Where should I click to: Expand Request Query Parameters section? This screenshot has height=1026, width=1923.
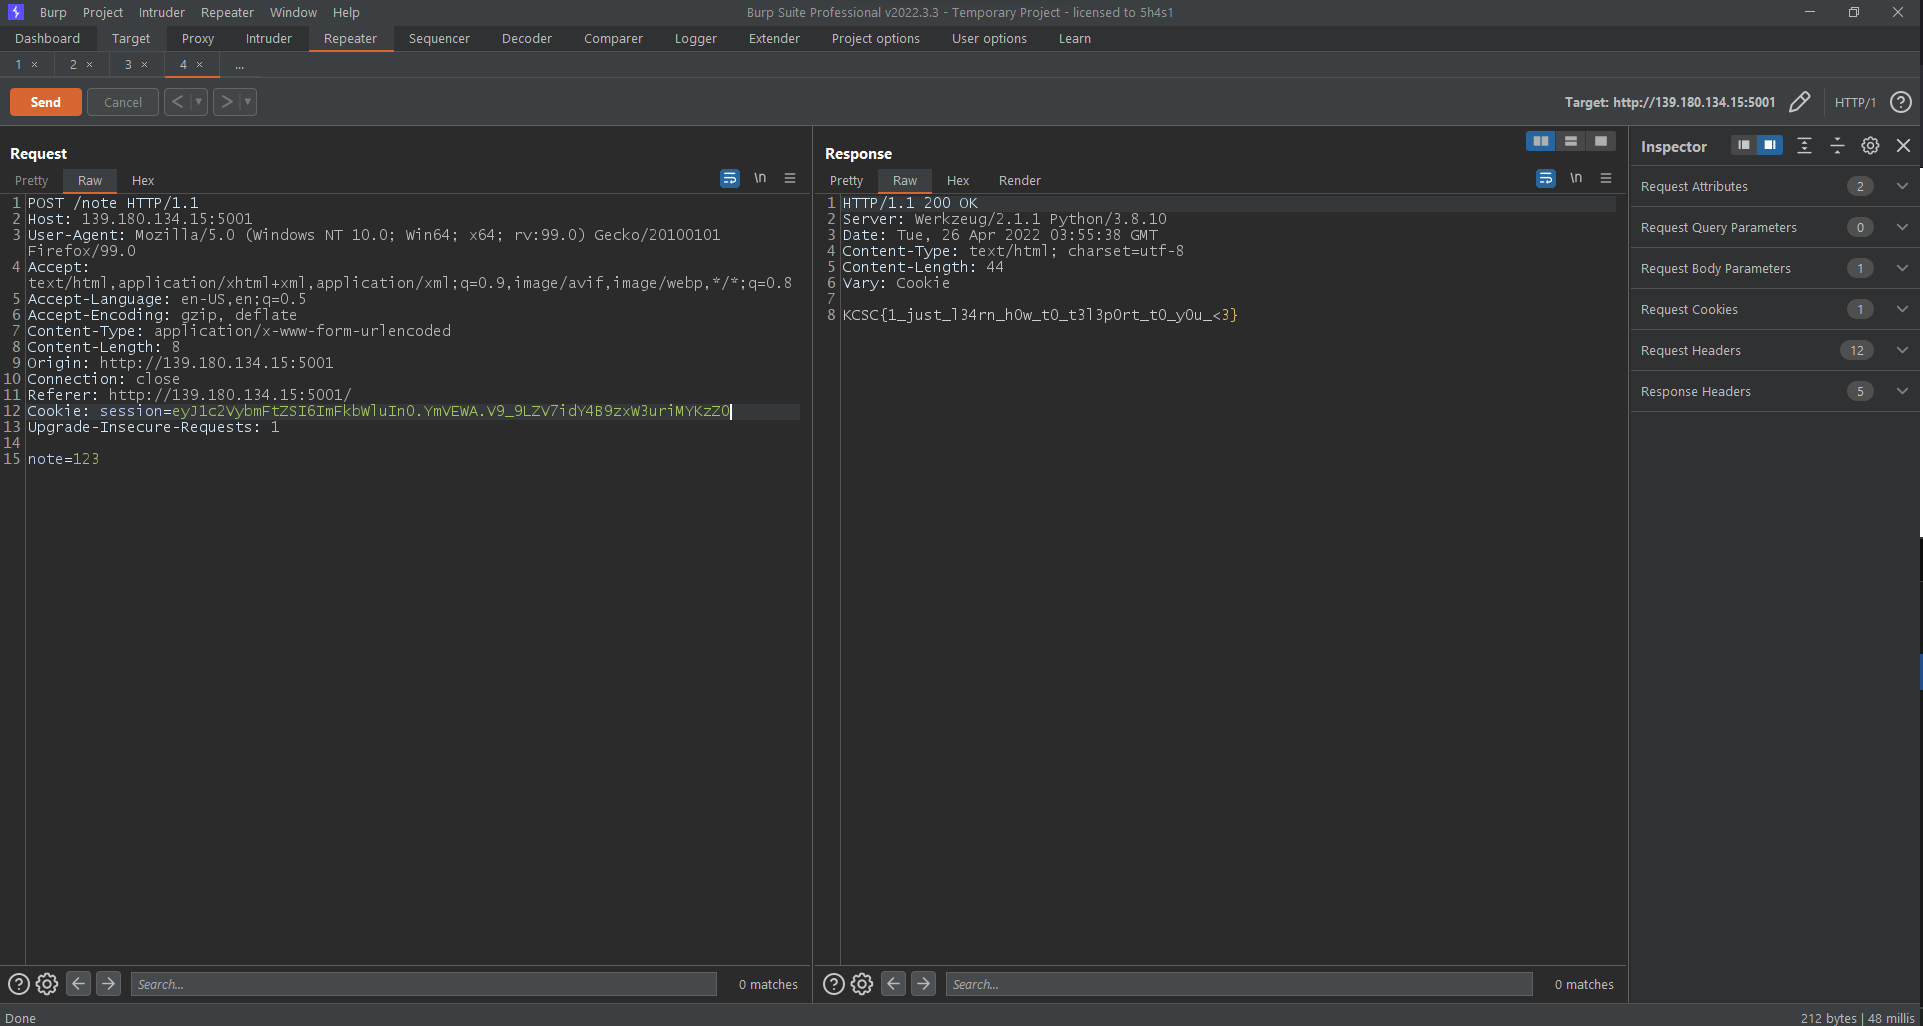(1902, 227)
